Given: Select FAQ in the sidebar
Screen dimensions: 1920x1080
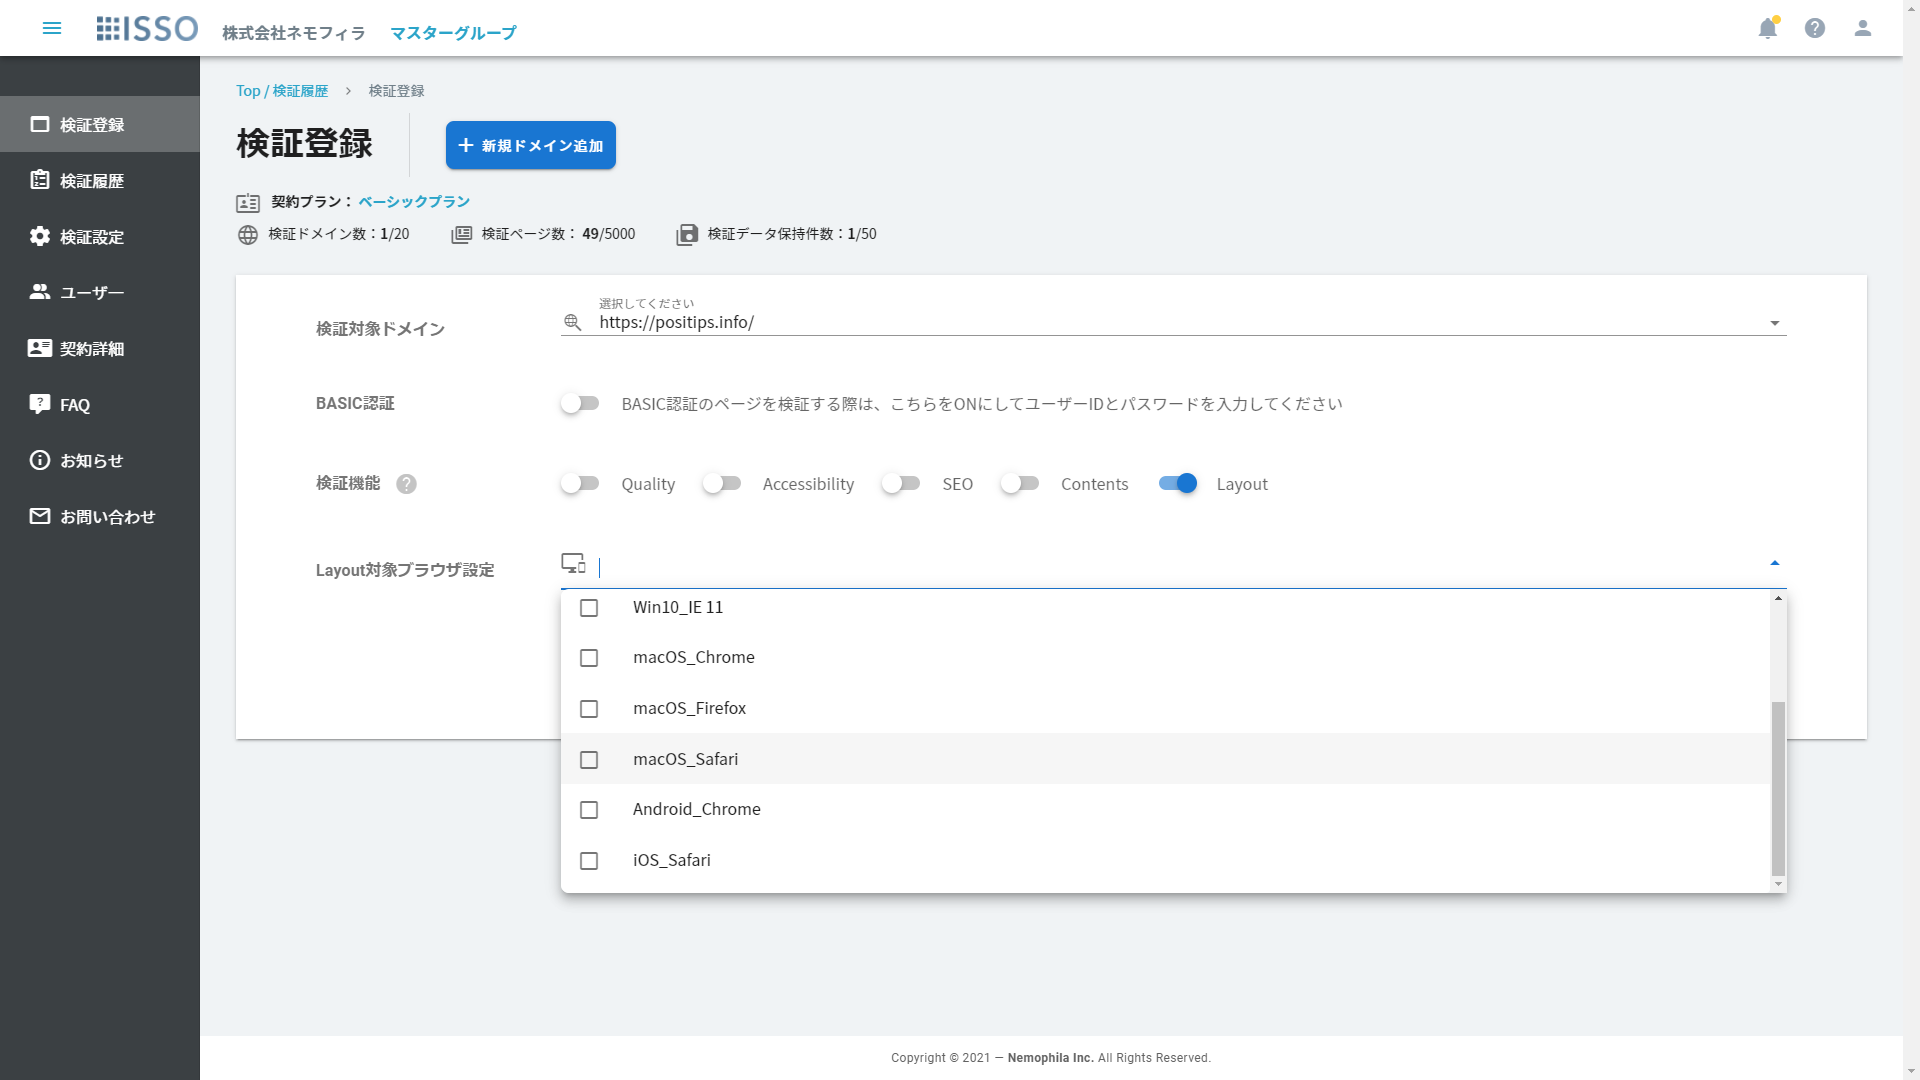Looking at the screenshot, I should coord(100,404).
